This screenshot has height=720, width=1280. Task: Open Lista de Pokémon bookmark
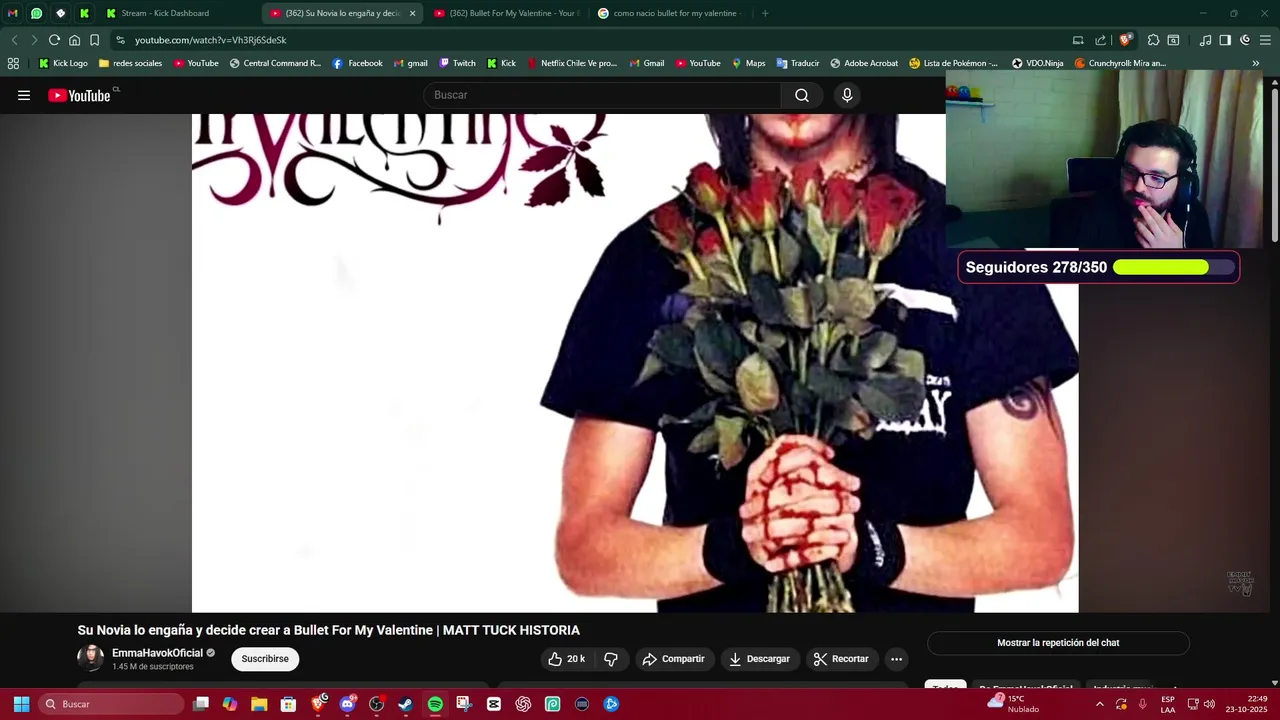click(953, 63)
